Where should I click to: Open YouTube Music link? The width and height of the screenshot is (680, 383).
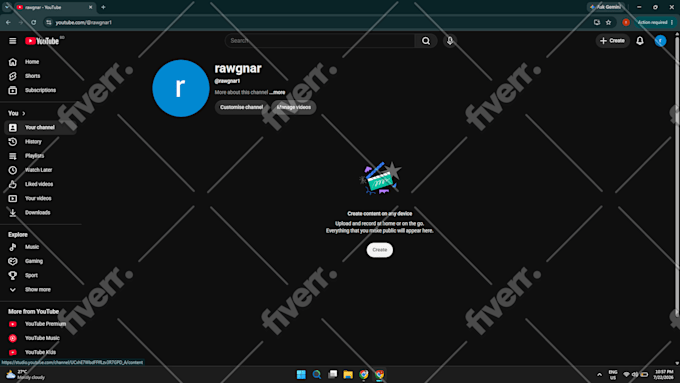pos(41,338)
